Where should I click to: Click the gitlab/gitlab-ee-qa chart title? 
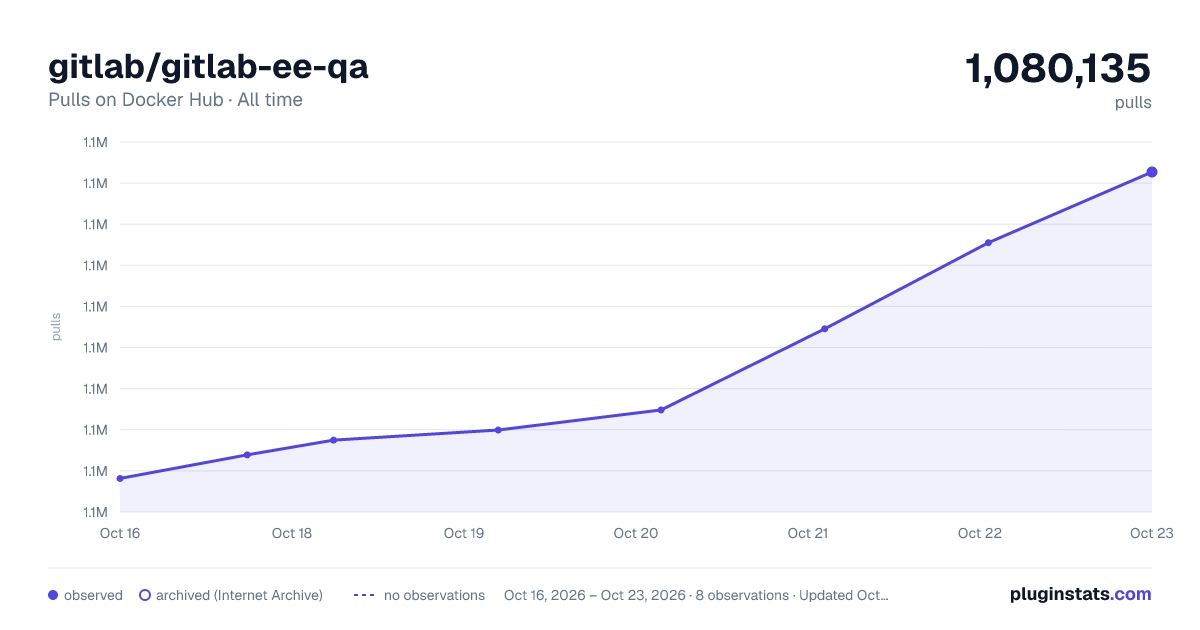pyautogui.click(x=208, y=67)
